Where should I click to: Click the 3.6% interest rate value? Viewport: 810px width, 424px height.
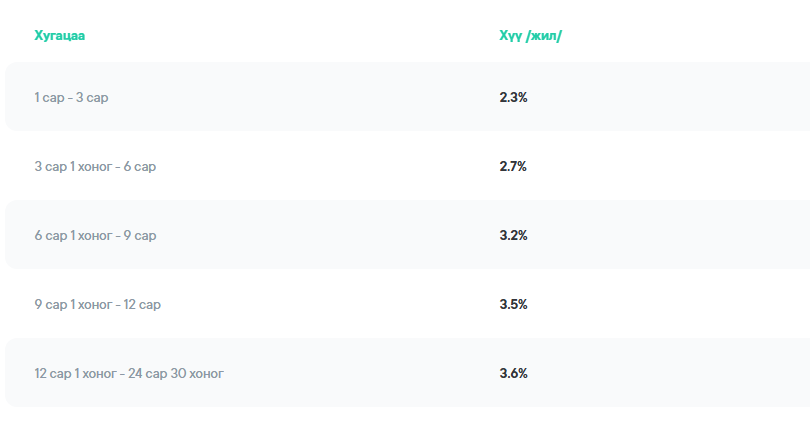(513, 373)
